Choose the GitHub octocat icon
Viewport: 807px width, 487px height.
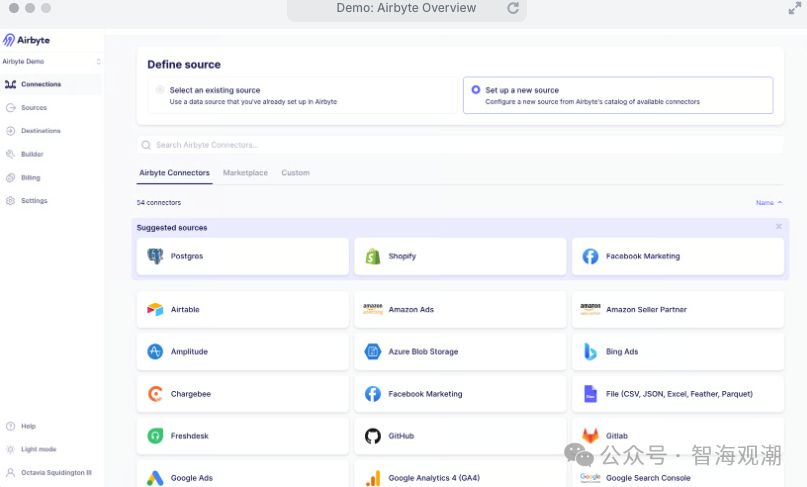[x=373, y=436]
